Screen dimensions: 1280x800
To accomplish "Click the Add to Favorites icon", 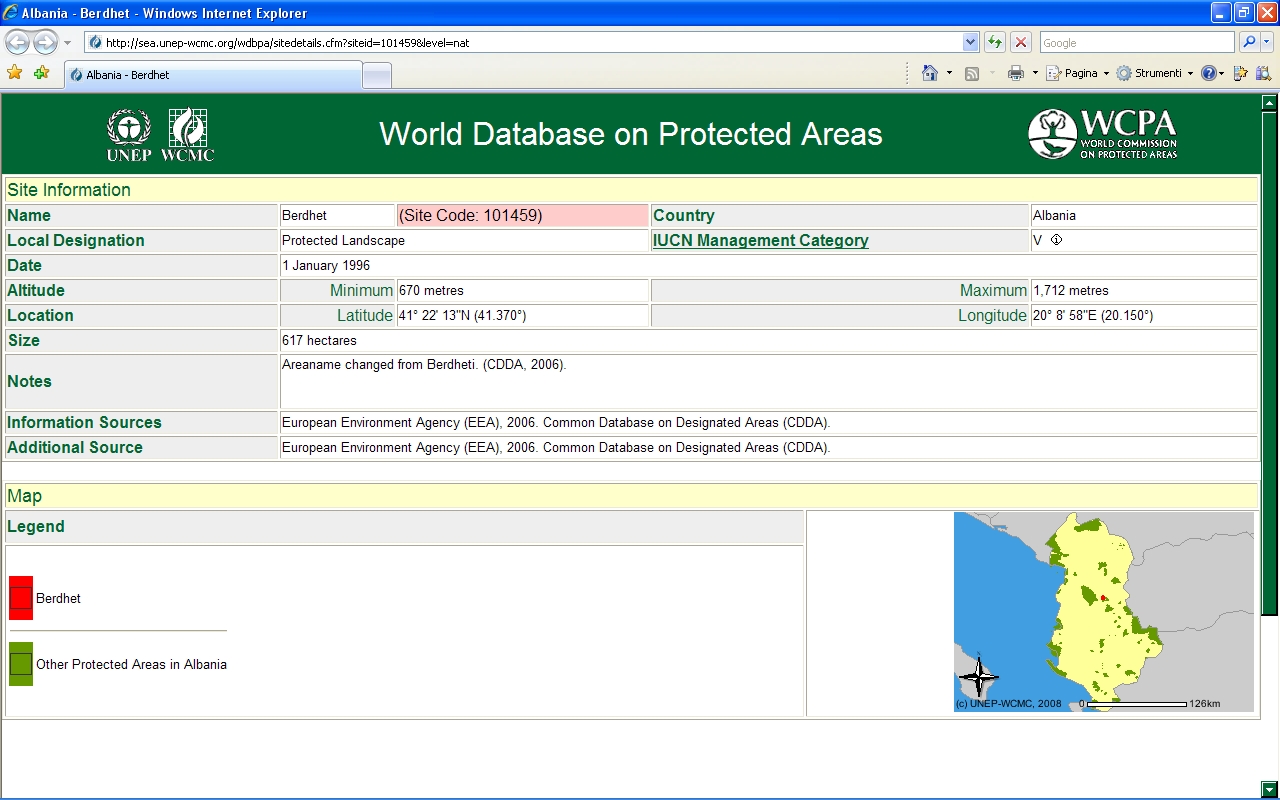I will [41, 73].
